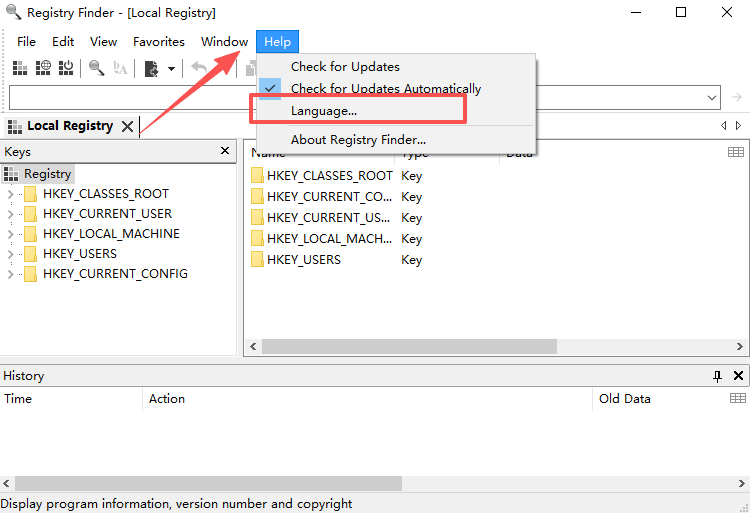The height and width of the screenshot is (513, 750).
Task: Click the Go arrow beside address bar
Action: tap(736, 98)
